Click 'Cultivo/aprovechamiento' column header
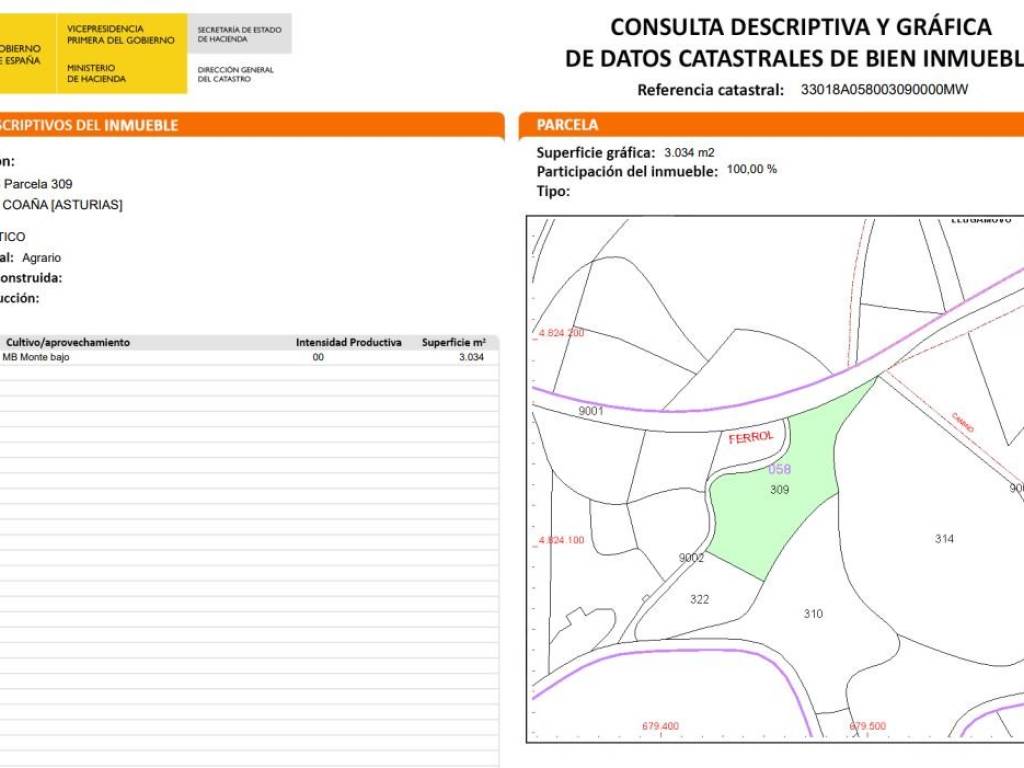 click(68, 342)
